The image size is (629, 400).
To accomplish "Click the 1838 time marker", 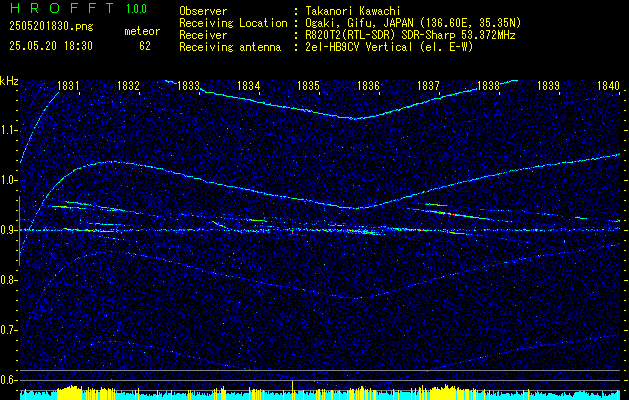I will [x=489, y=85].
